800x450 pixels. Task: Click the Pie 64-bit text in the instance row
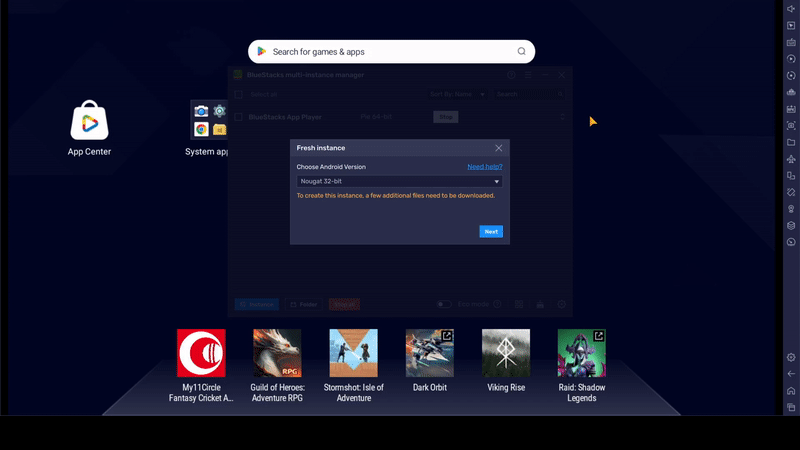376,117
